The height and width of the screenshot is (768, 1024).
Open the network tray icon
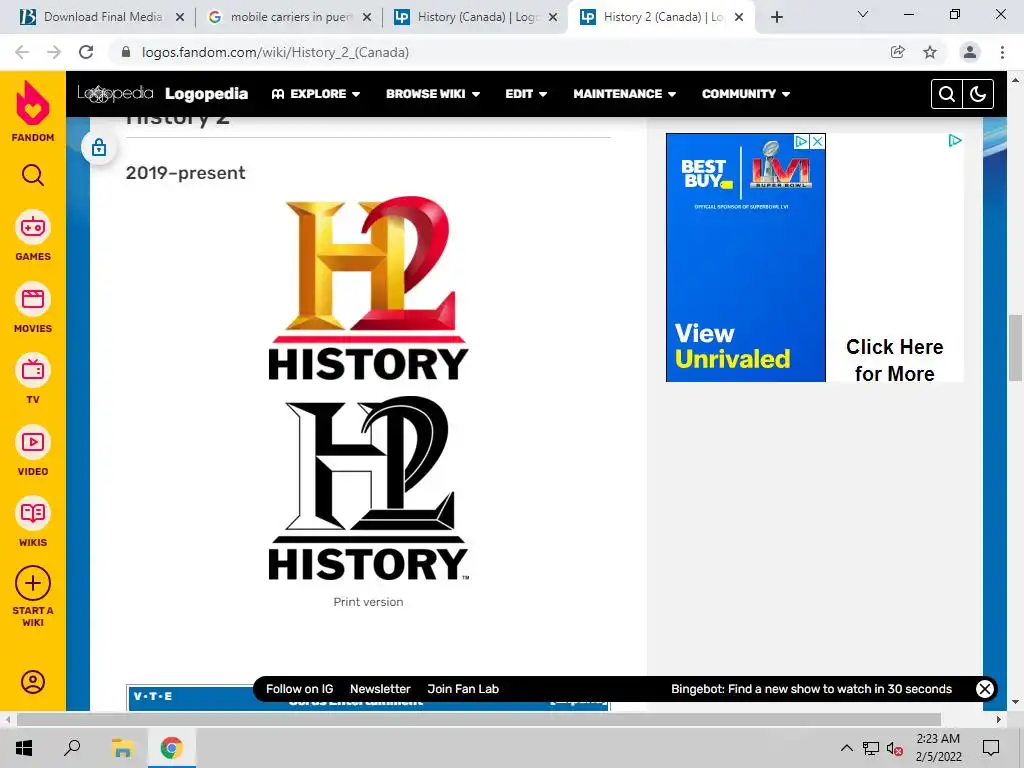[x=871, y=748]
